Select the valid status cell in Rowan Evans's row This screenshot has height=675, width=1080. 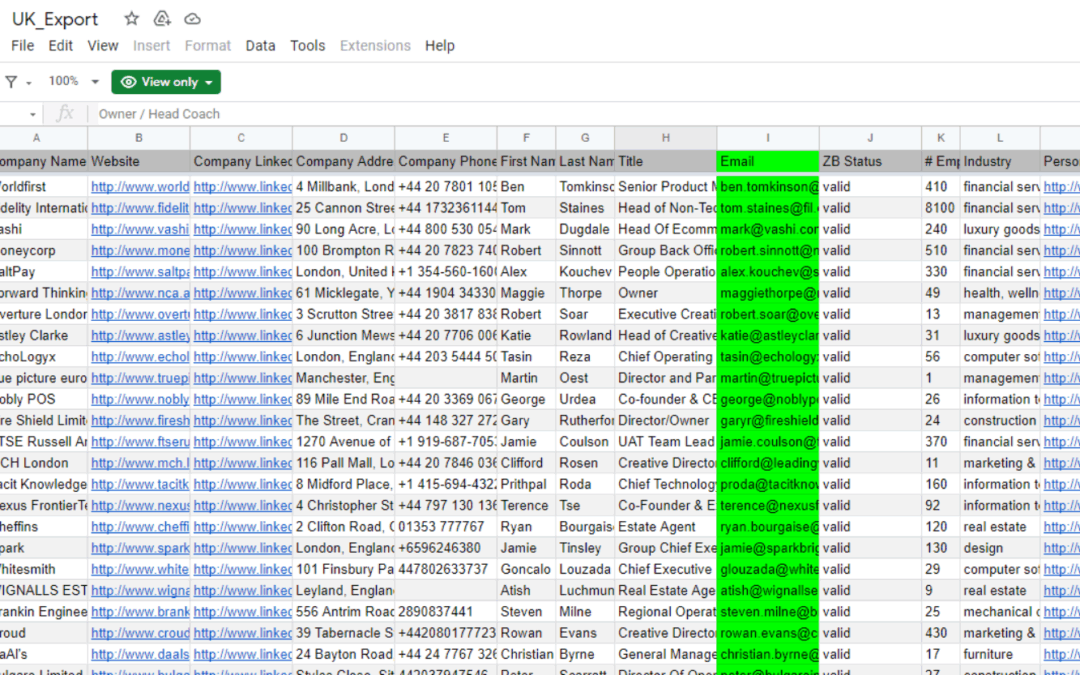click(x=870, y=633)
